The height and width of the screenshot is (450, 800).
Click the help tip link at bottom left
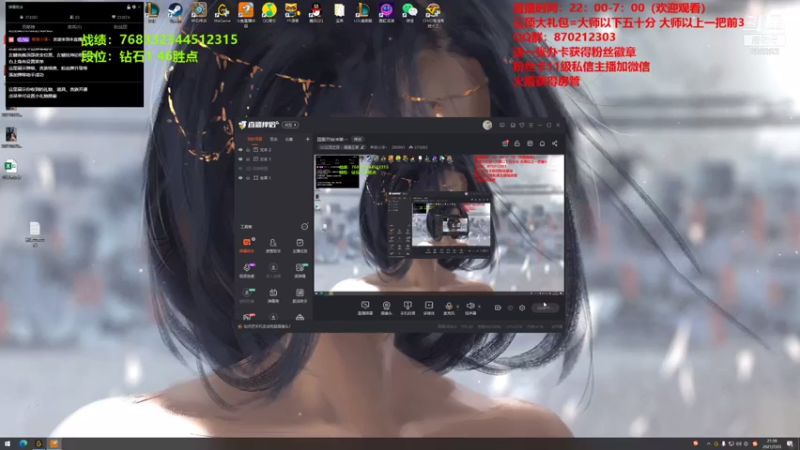click(266, 327)
